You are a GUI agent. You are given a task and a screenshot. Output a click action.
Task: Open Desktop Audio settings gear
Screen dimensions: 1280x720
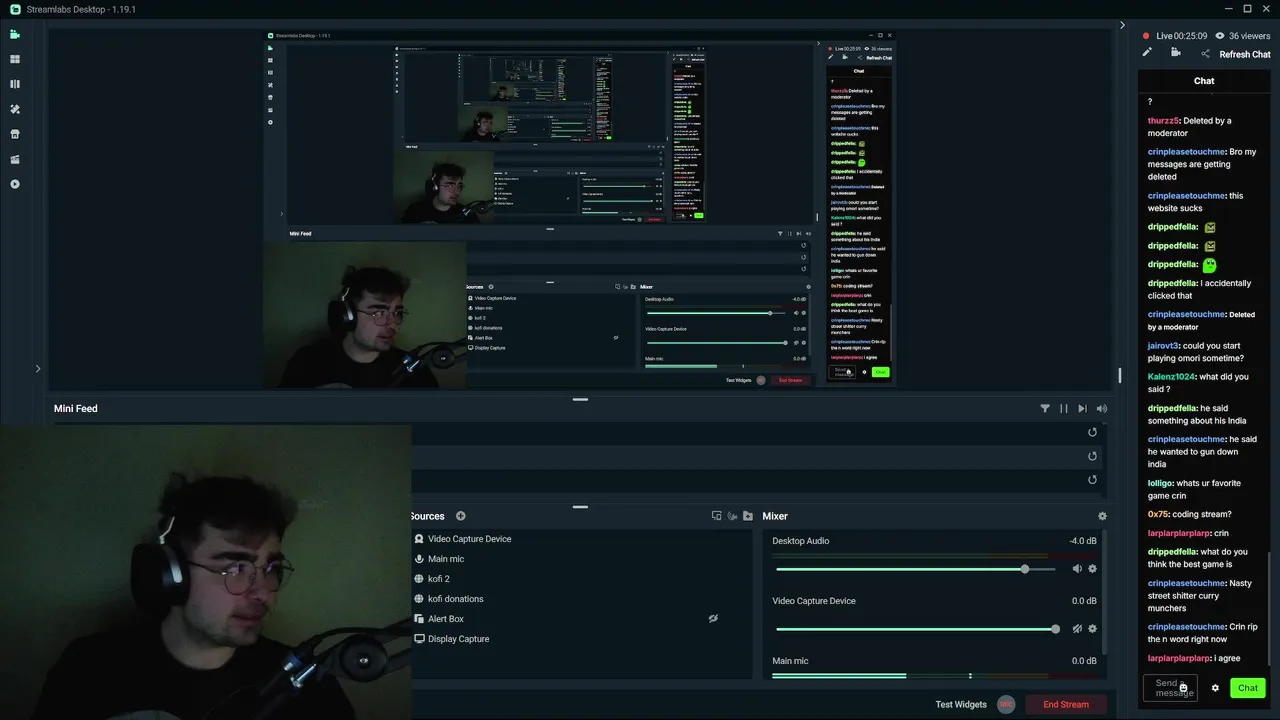(1092, 569)
